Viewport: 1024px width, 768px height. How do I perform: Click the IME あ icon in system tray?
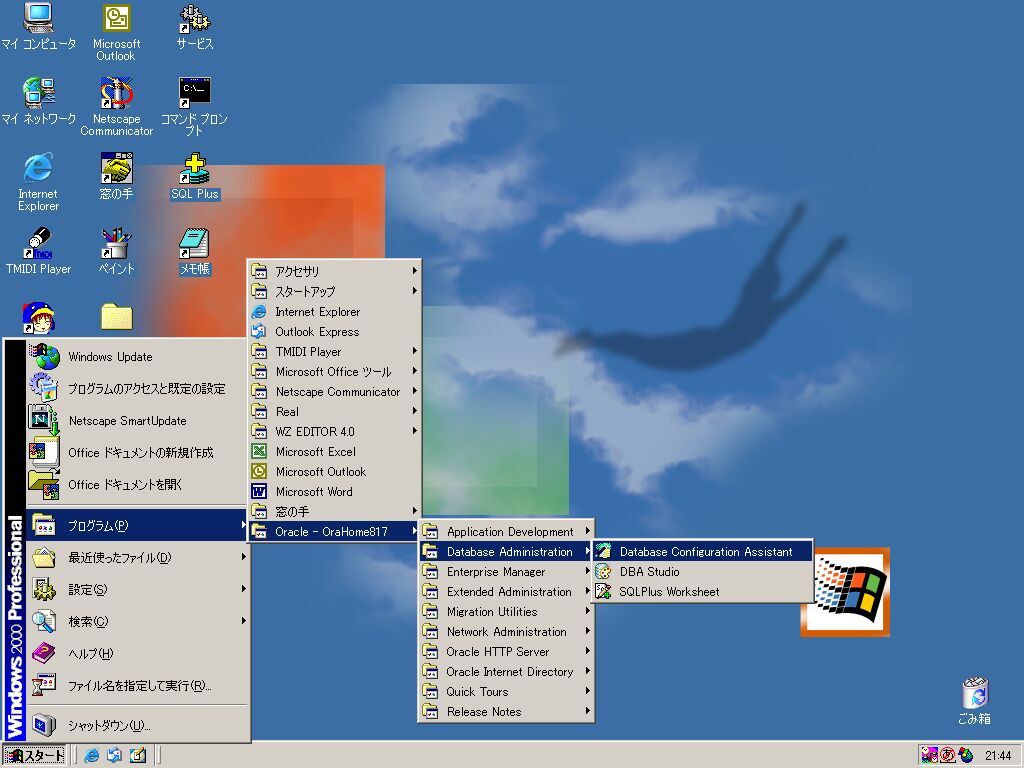948,756
